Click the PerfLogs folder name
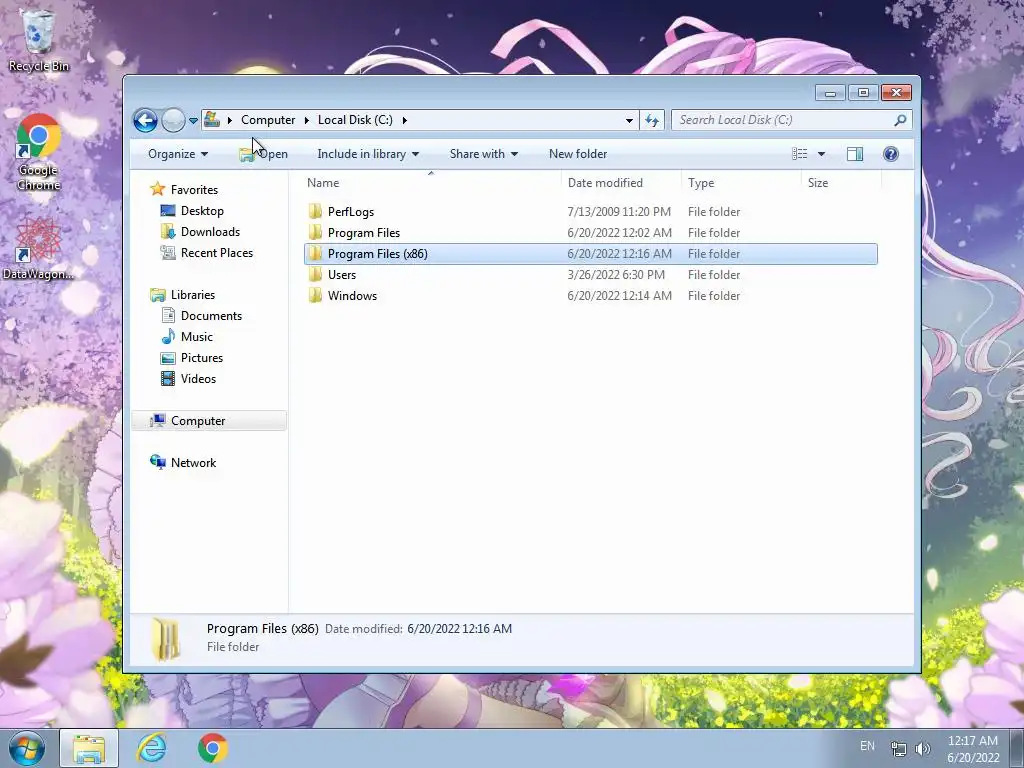 [351, 212]
